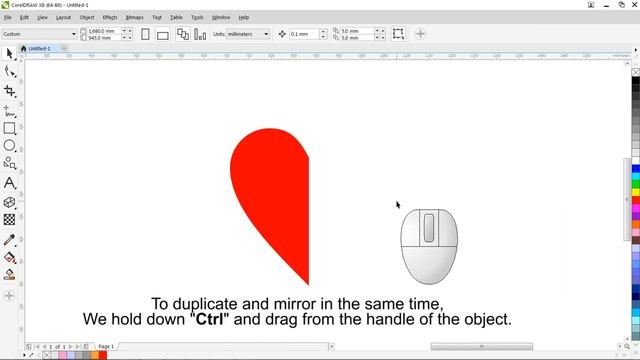The image size is (640, 360).
Task: Click the Treat as filled icon
Action: 398,34
